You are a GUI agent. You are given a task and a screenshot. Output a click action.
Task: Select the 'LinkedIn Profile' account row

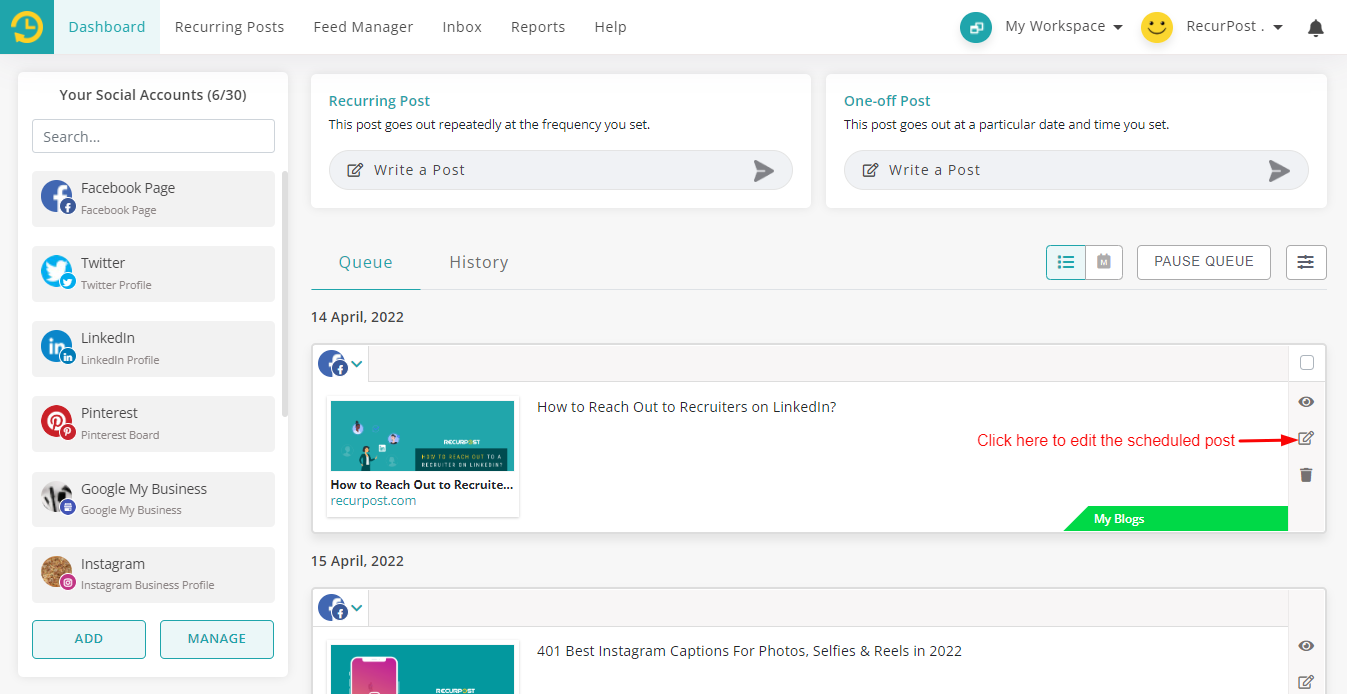click(153, 349)
